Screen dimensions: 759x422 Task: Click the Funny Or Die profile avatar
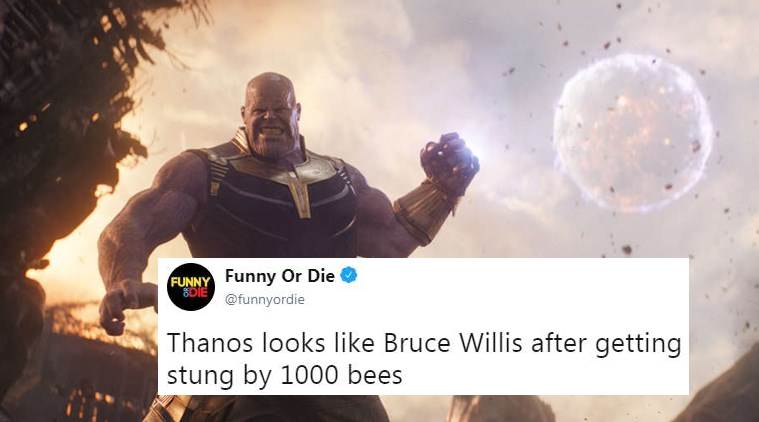click(190, 287)
